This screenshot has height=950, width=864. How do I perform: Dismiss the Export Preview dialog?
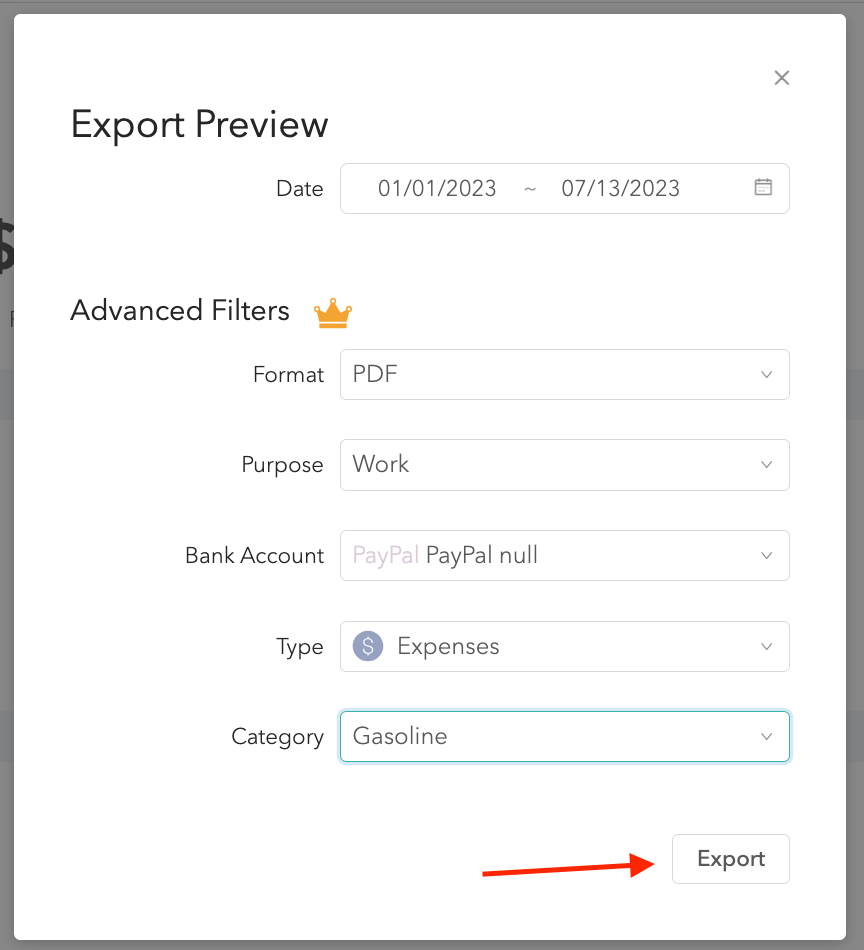tap(781, 77)
